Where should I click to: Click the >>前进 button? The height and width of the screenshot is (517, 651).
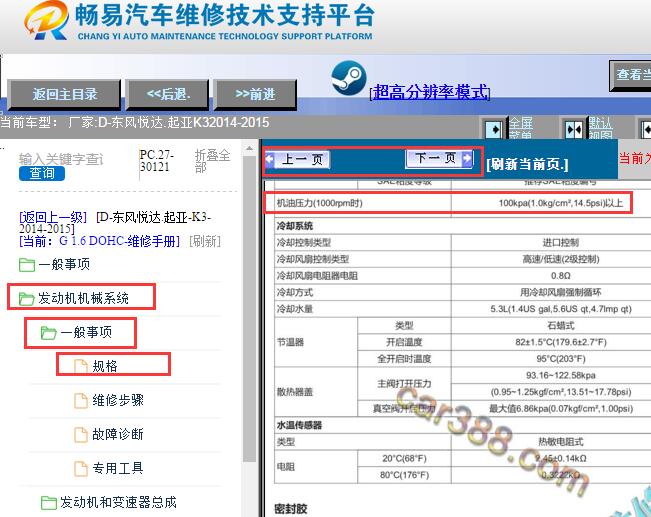[255, 94]
